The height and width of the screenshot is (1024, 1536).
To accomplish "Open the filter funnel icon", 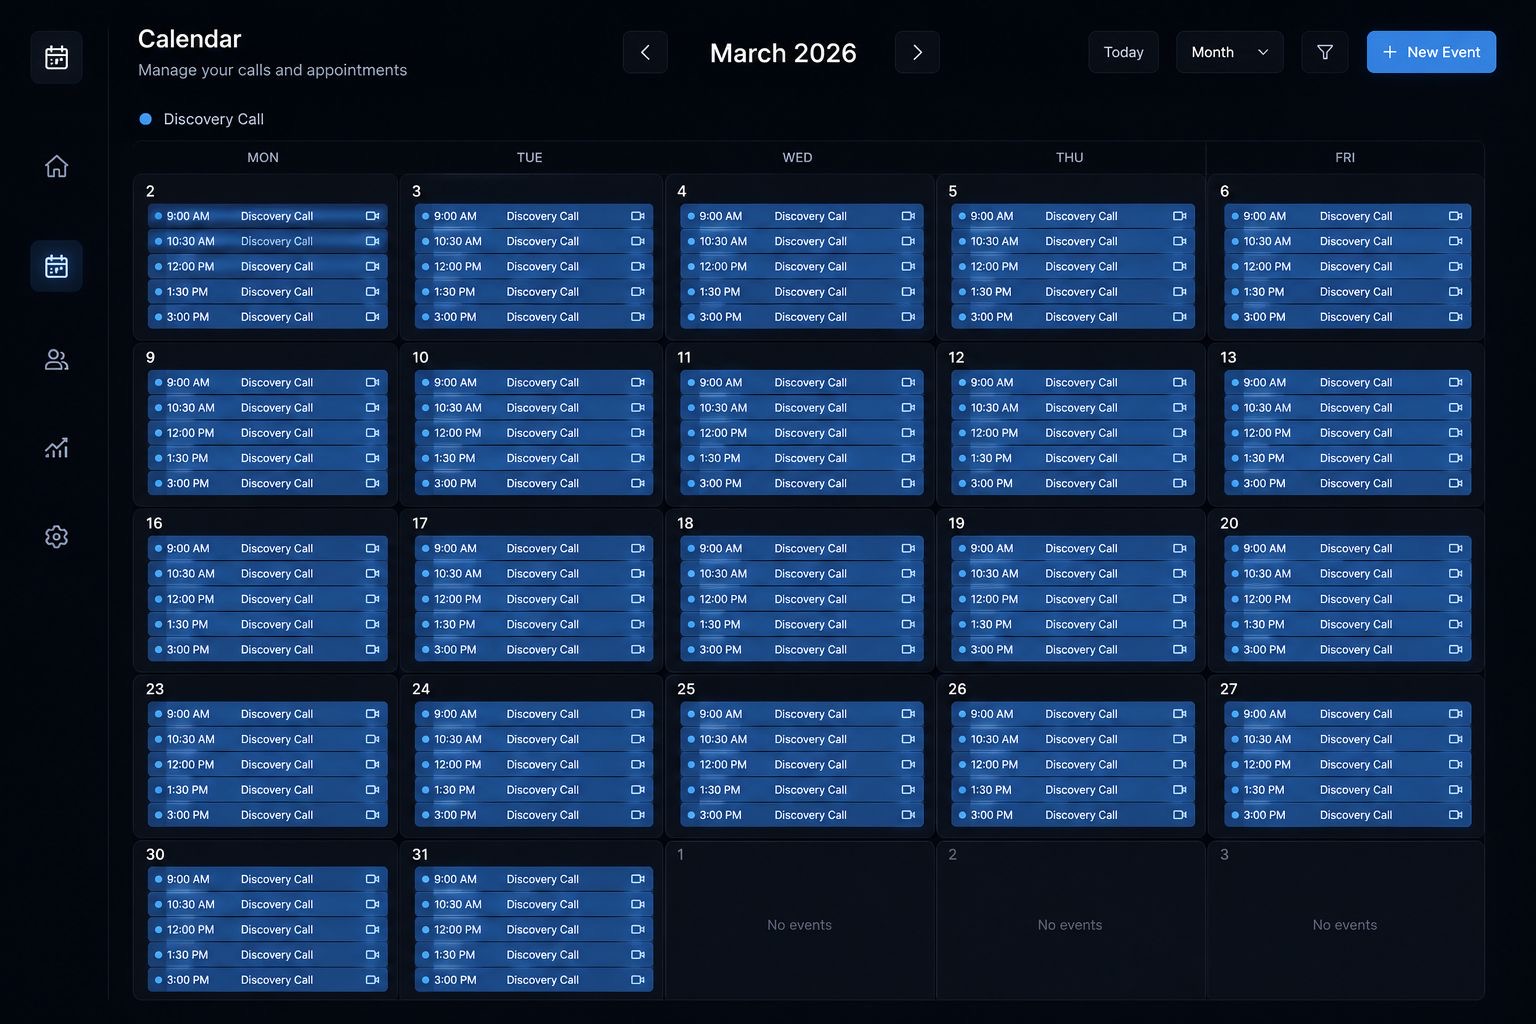I will (1325, 52).
